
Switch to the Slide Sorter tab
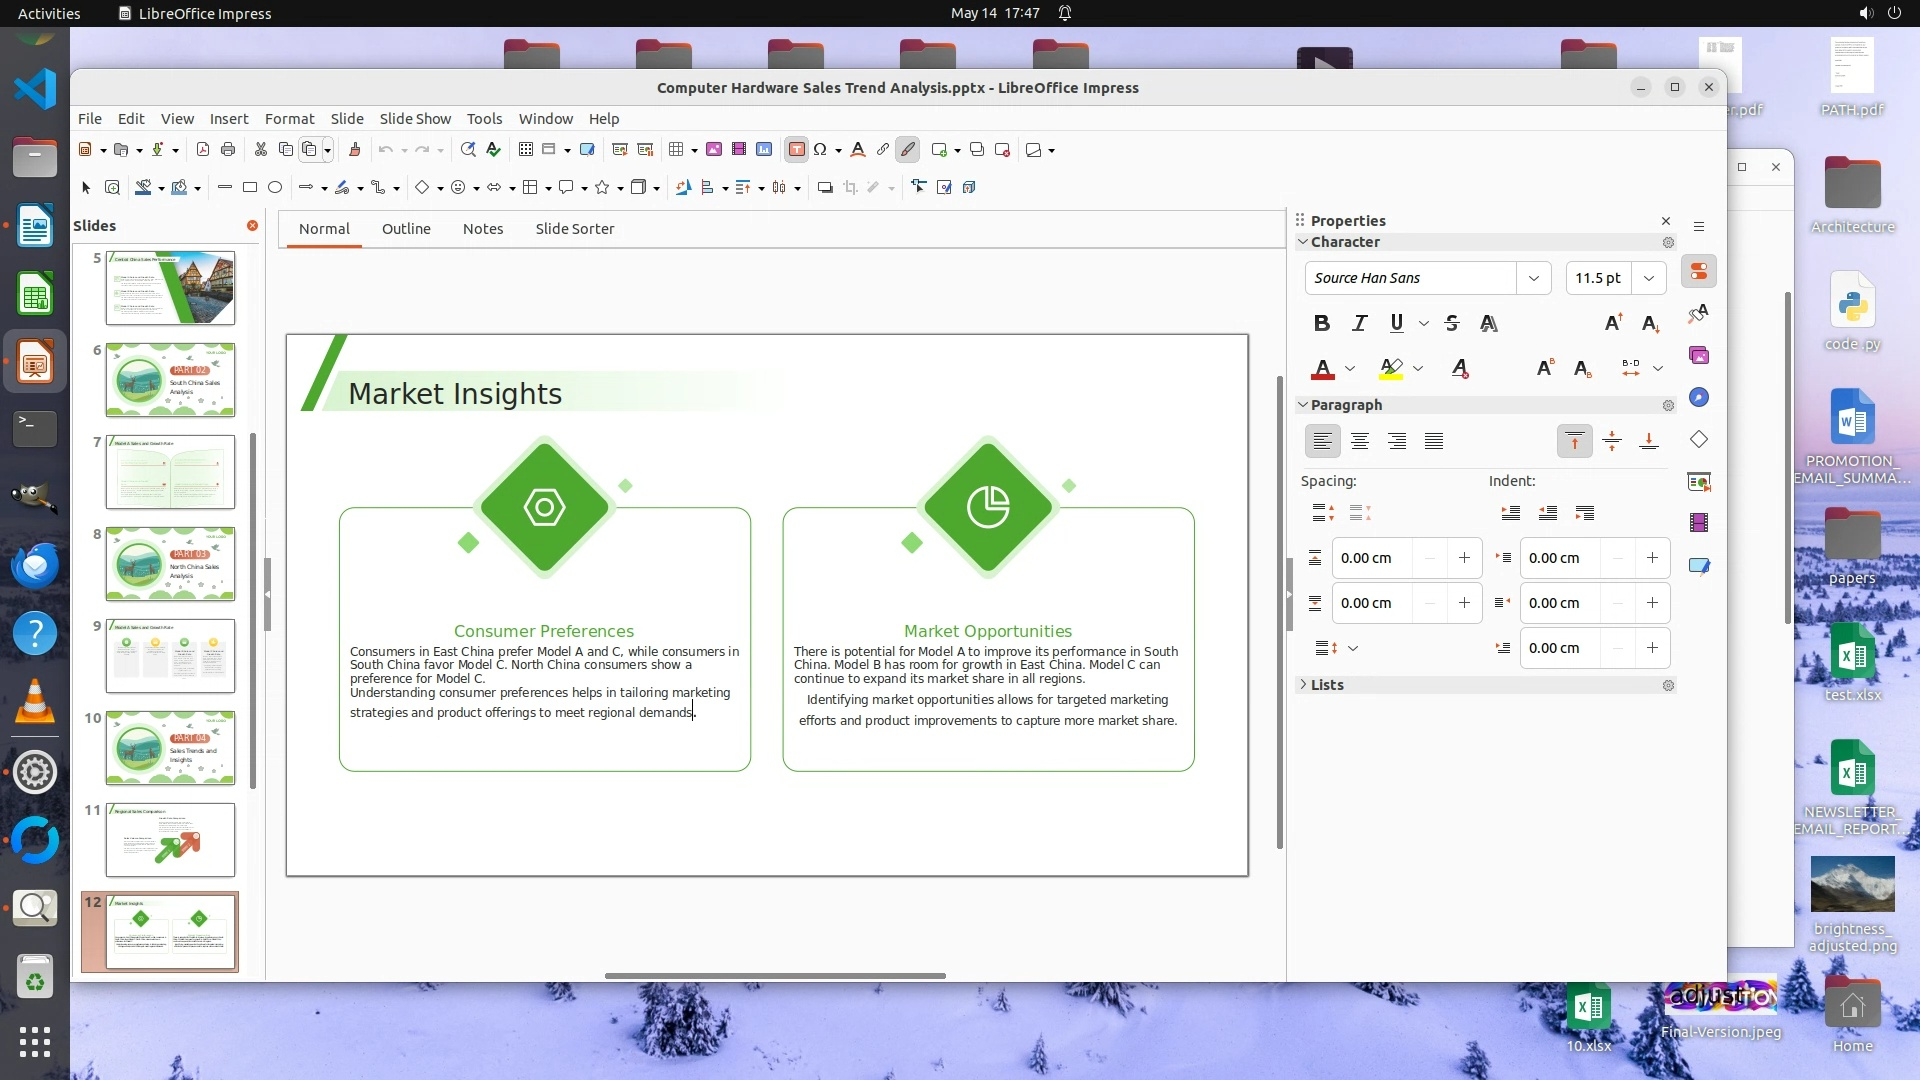pos(574,229)
